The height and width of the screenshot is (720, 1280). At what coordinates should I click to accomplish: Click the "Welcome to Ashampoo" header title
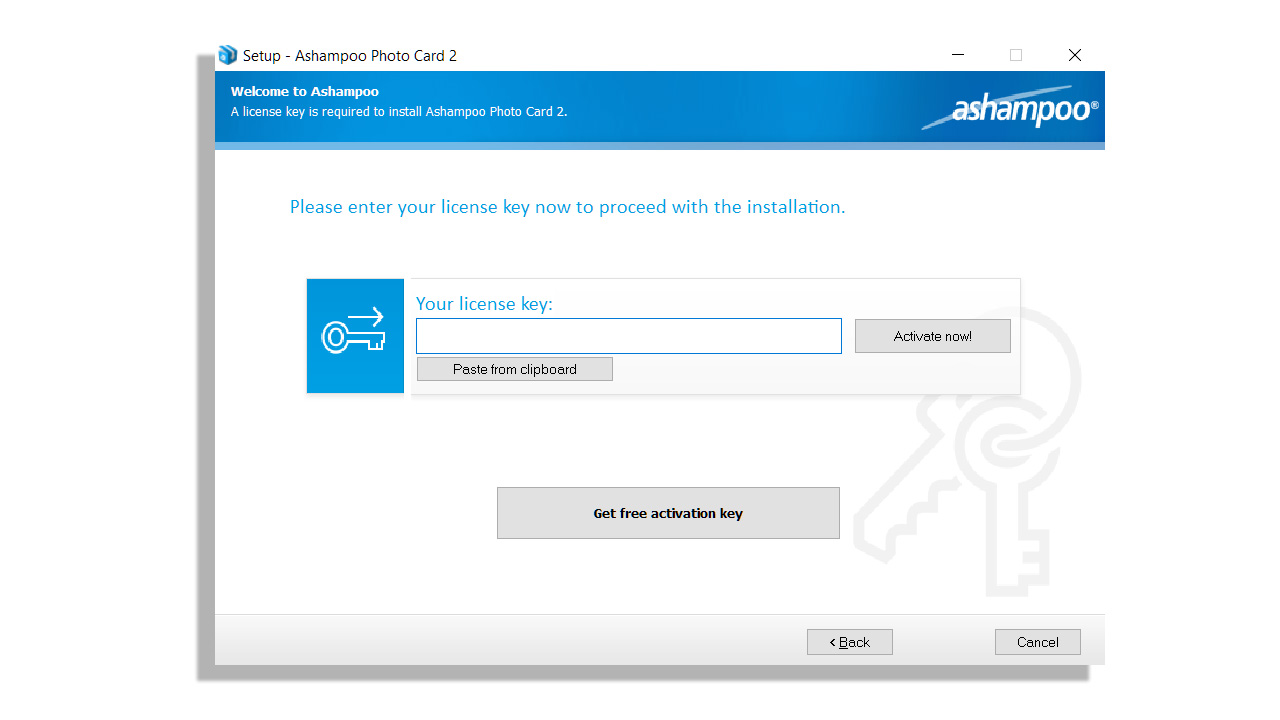[305, 92]
